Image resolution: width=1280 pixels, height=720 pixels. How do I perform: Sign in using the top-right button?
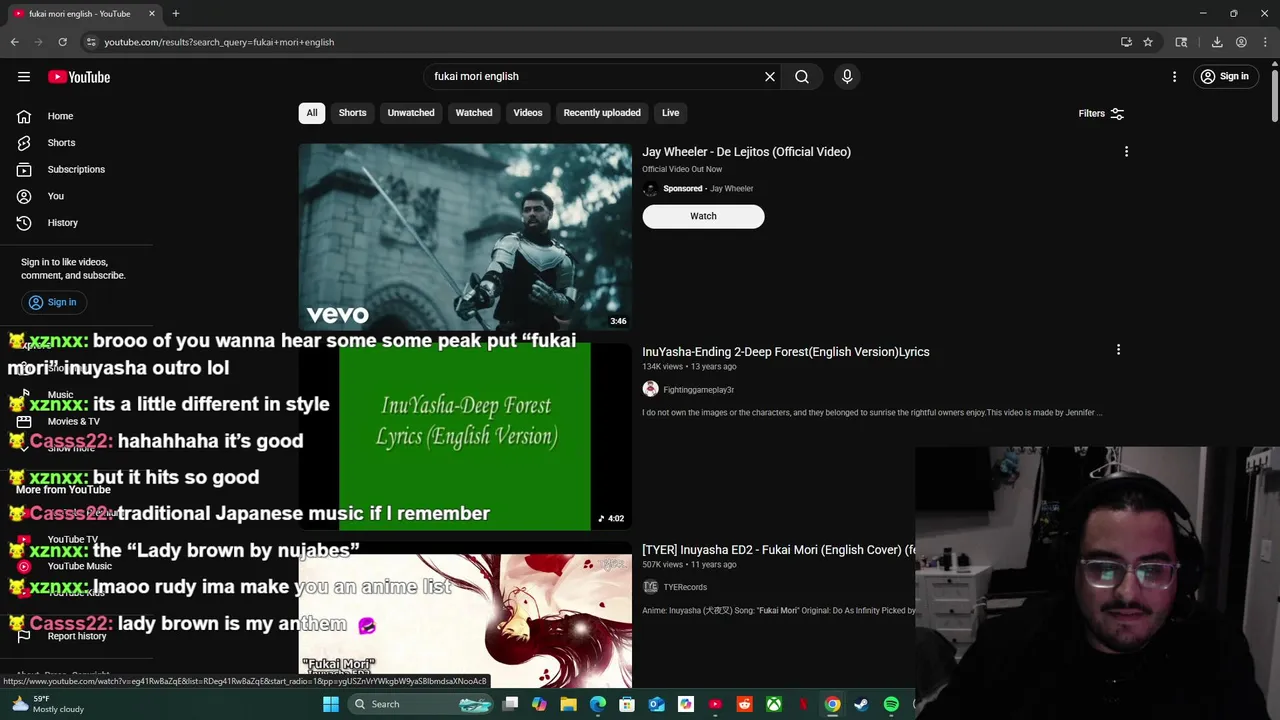(x=1225, y=76)
